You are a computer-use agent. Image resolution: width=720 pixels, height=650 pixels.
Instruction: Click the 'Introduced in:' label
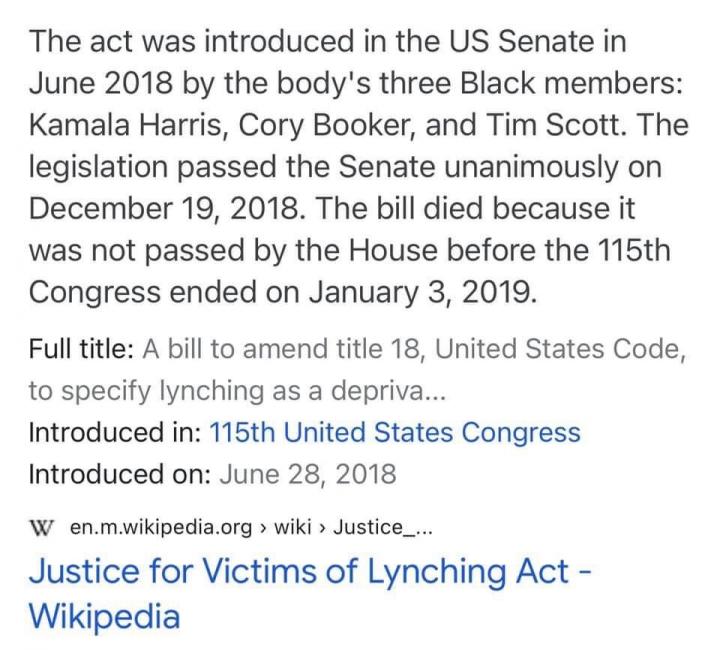(x=114, y=432)
